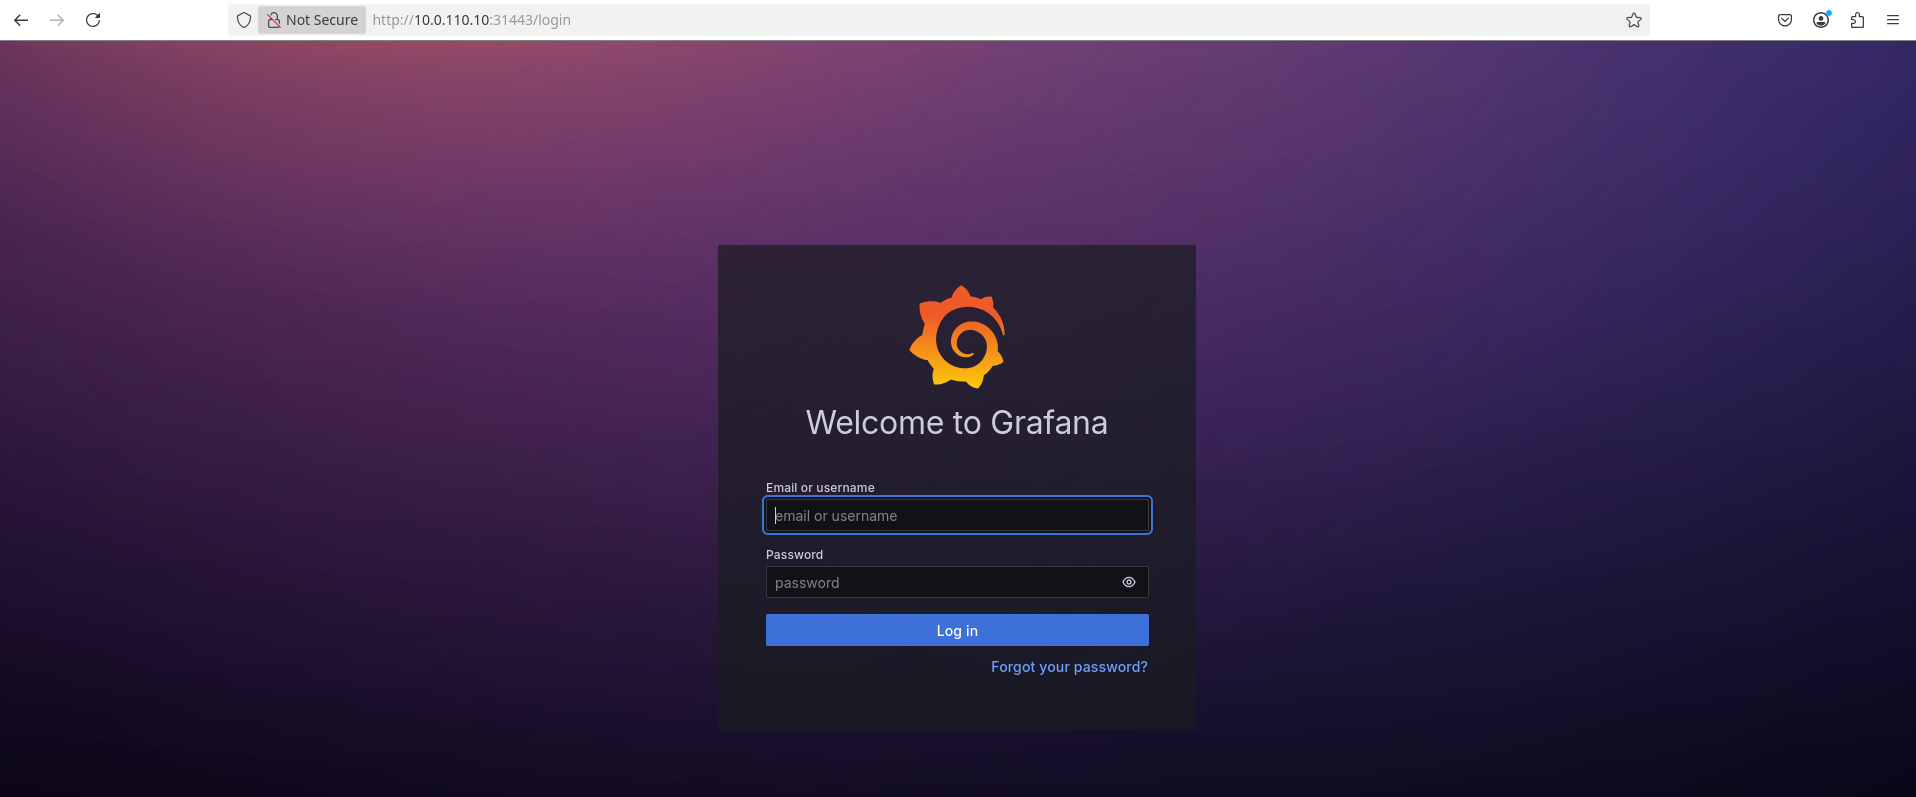
Task: Go back using the browser back arrow
Action: (x=21, y=20)
